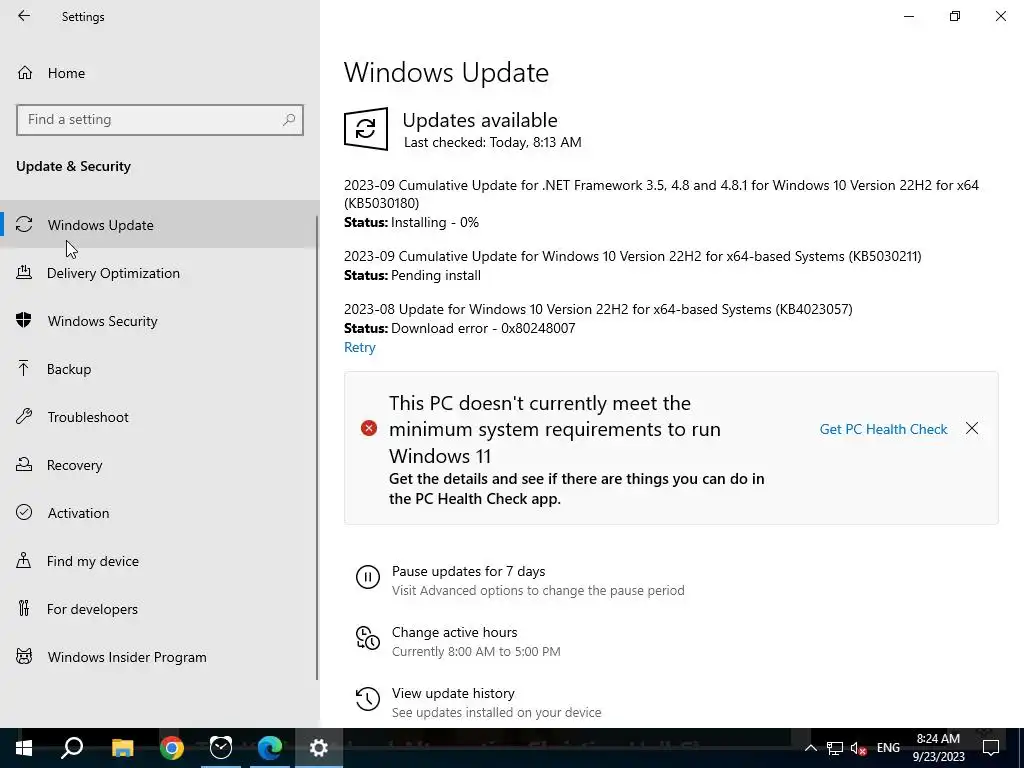Click Retry for the failed KB4023057 update

tap(360, 347)
